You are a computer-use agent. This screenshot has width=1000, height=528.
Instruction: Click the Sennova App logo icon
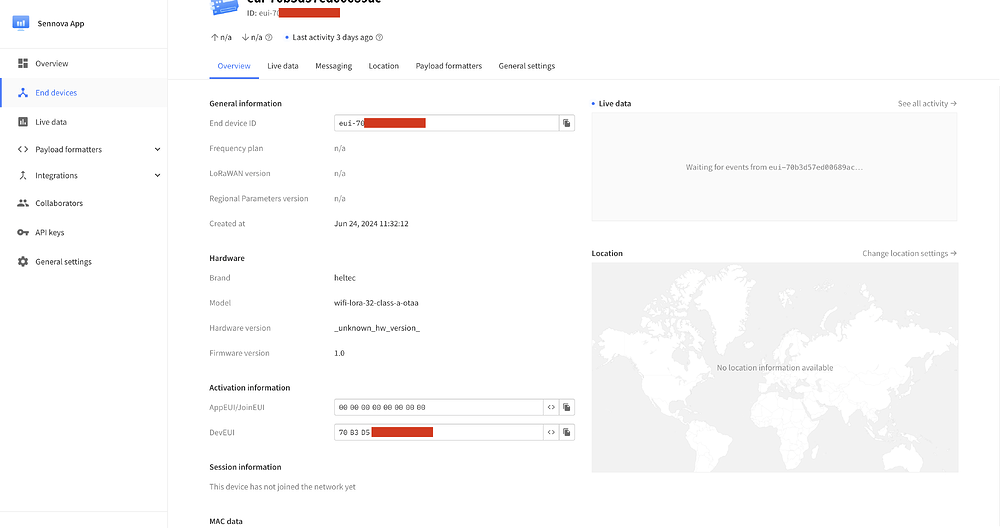click(x=20, y=24)
